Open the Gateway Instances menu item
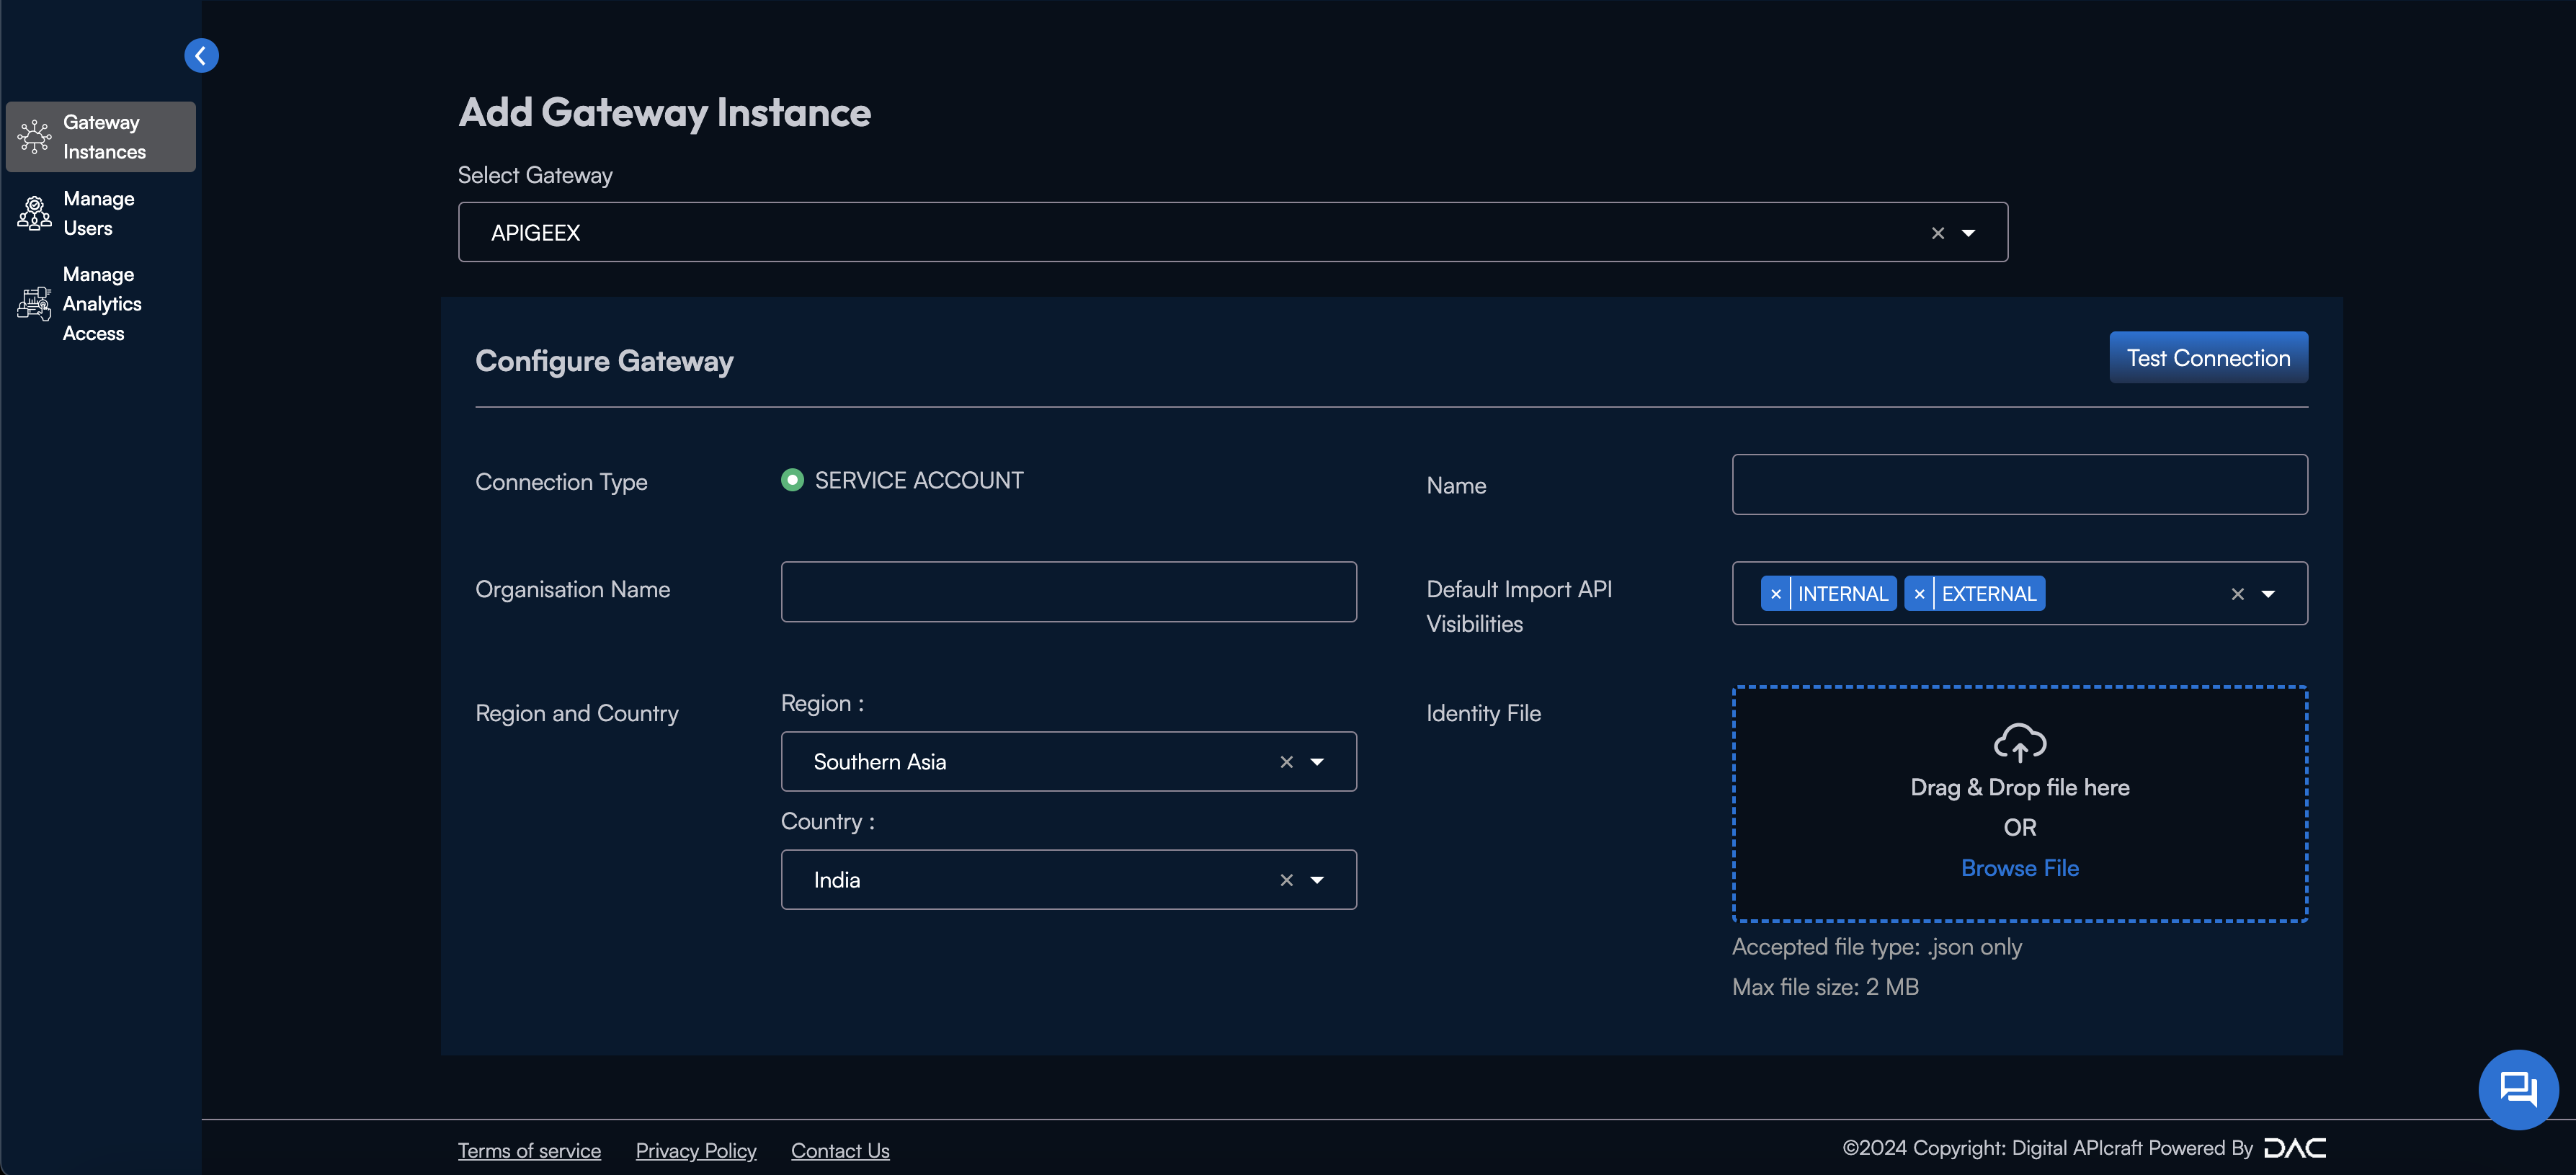Viewport: 2576px width, 1175px height. click(x=101, y=137)
